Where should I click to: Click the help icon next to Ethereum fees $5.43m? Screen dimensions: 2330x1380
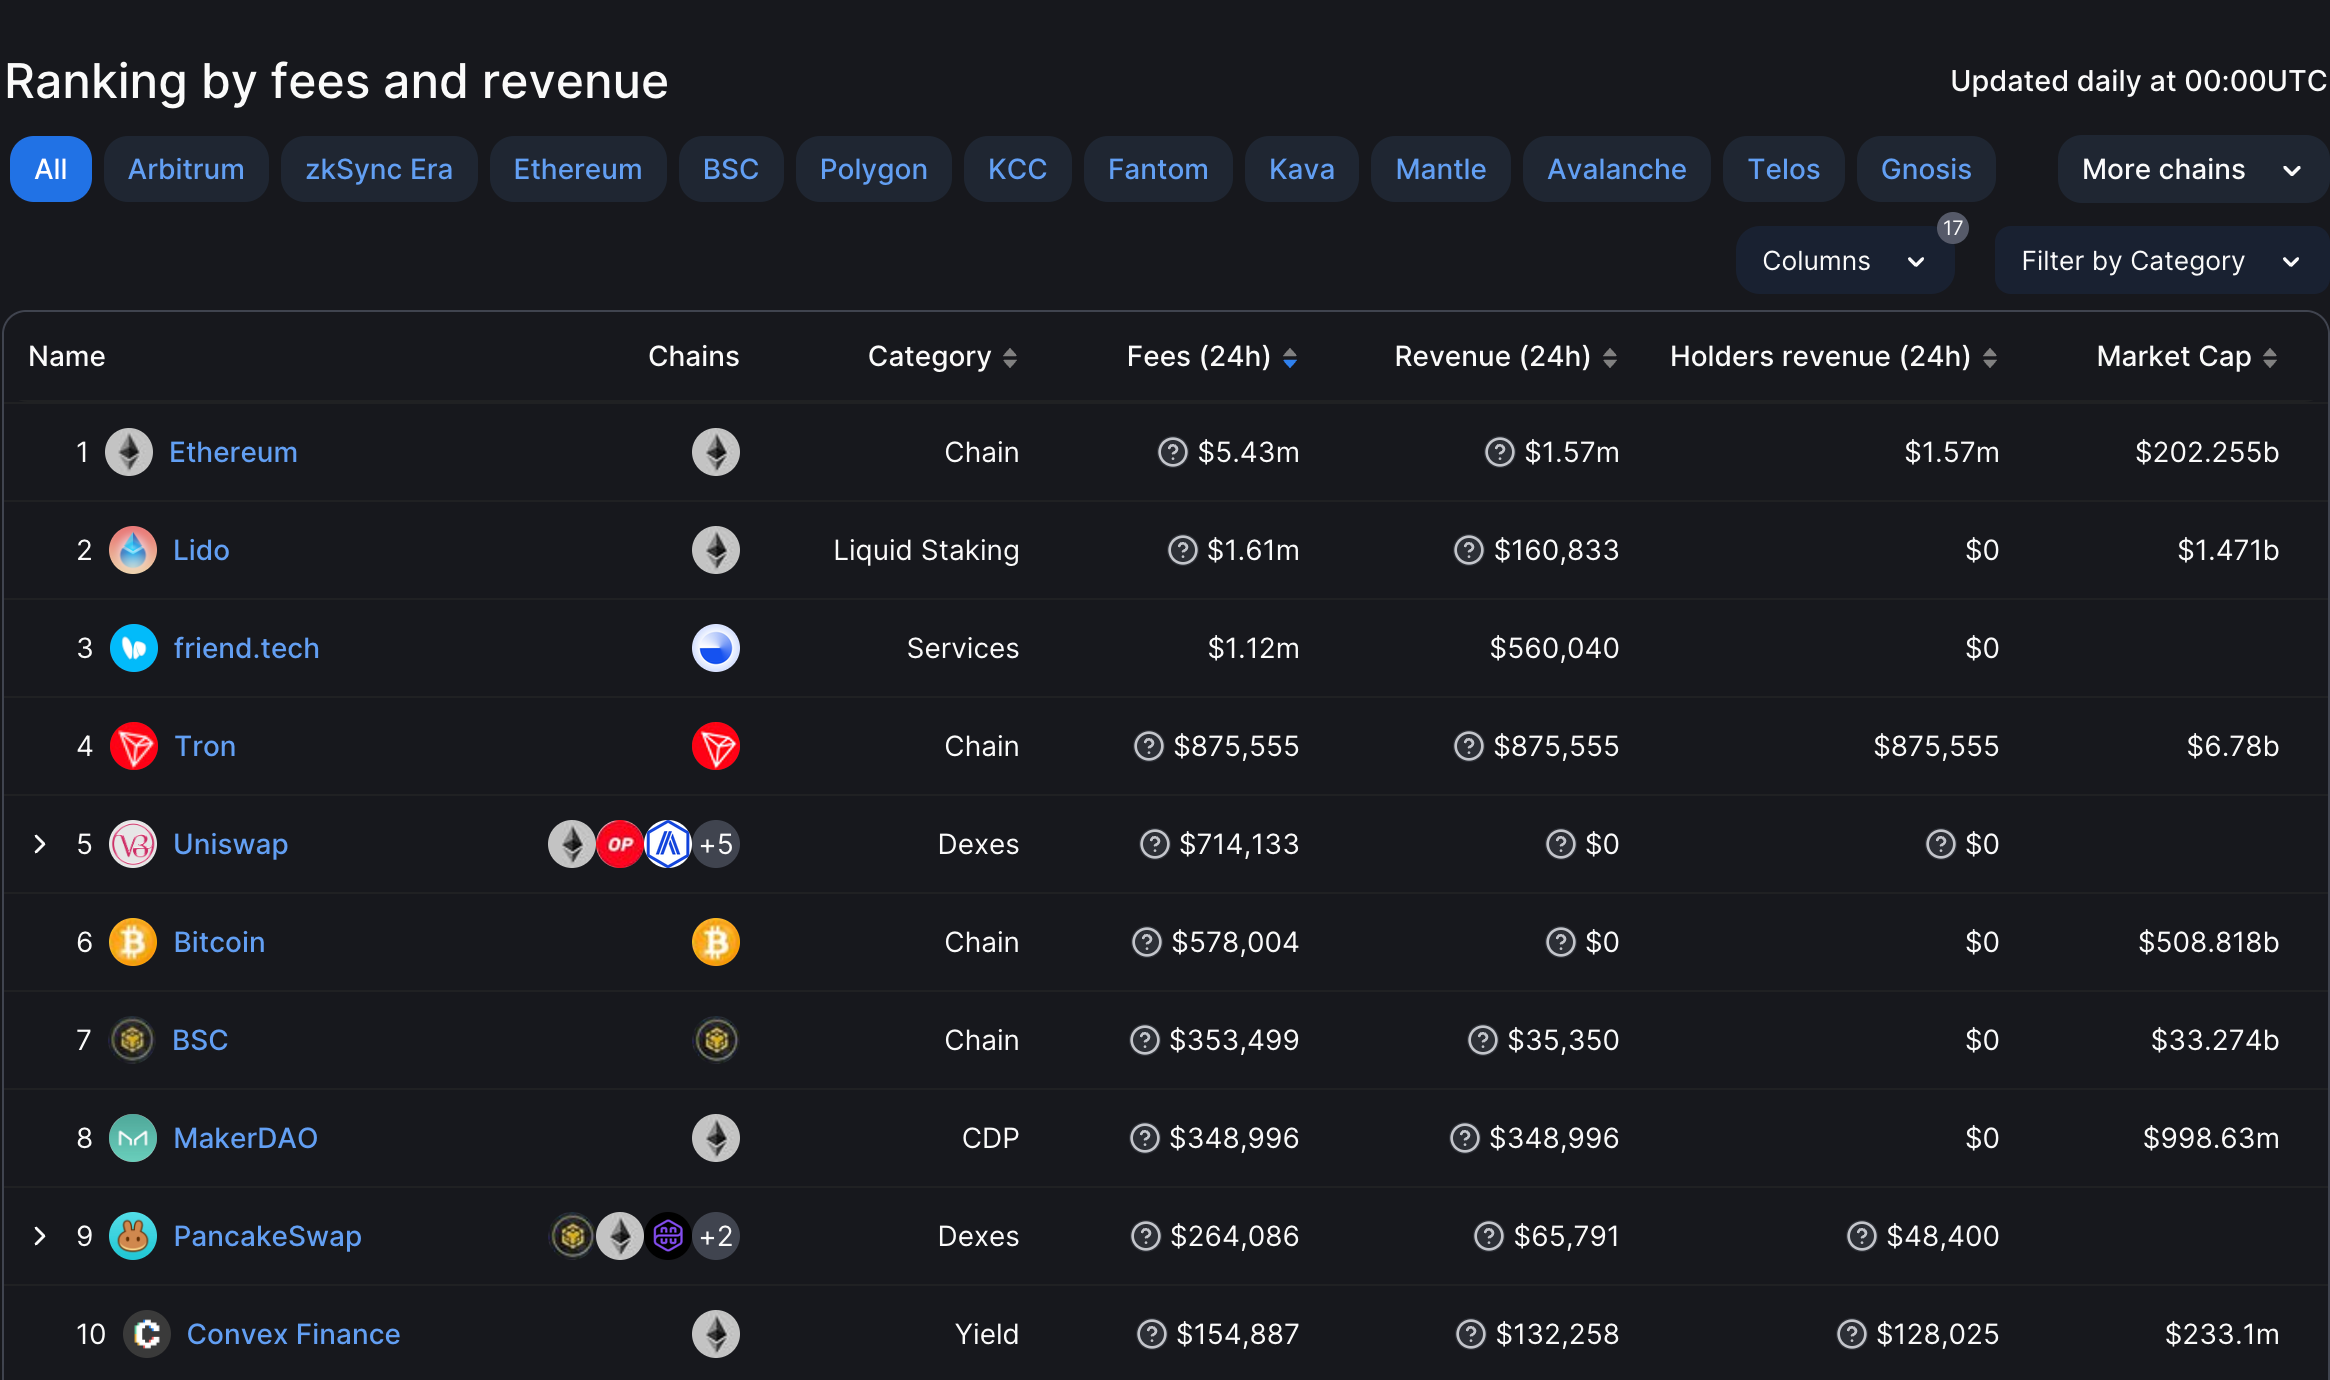[1172, 452]
